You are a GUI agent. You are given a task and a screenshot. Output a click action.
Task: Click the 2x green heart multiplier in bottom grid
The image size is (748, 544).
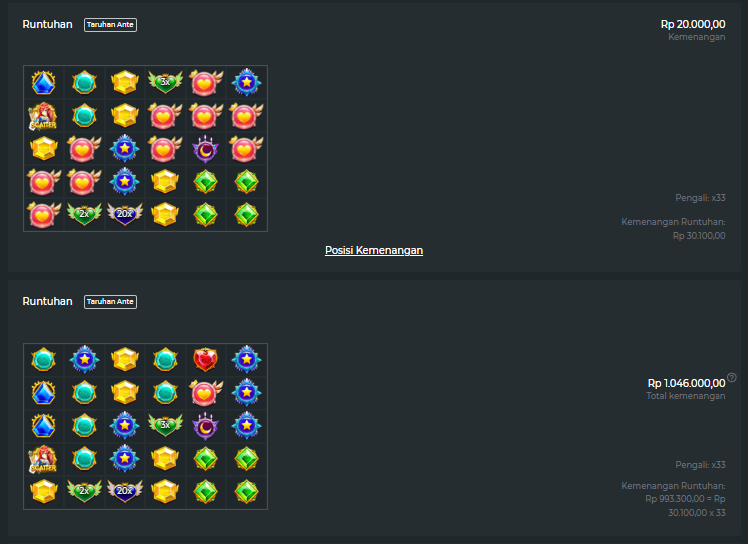84,491
